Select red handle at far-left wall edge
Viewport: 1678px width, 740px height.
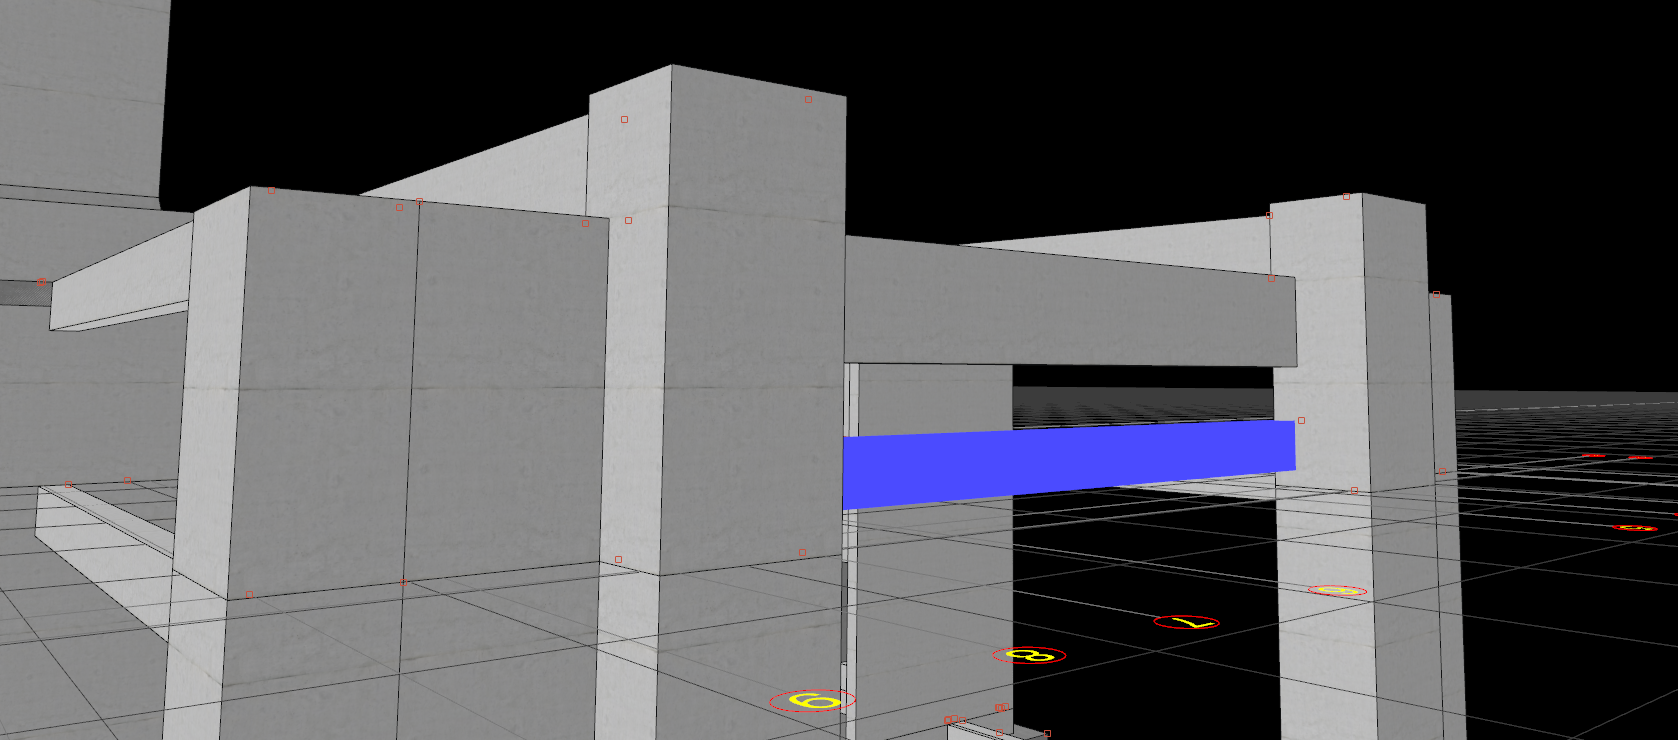tap(41, 282)
